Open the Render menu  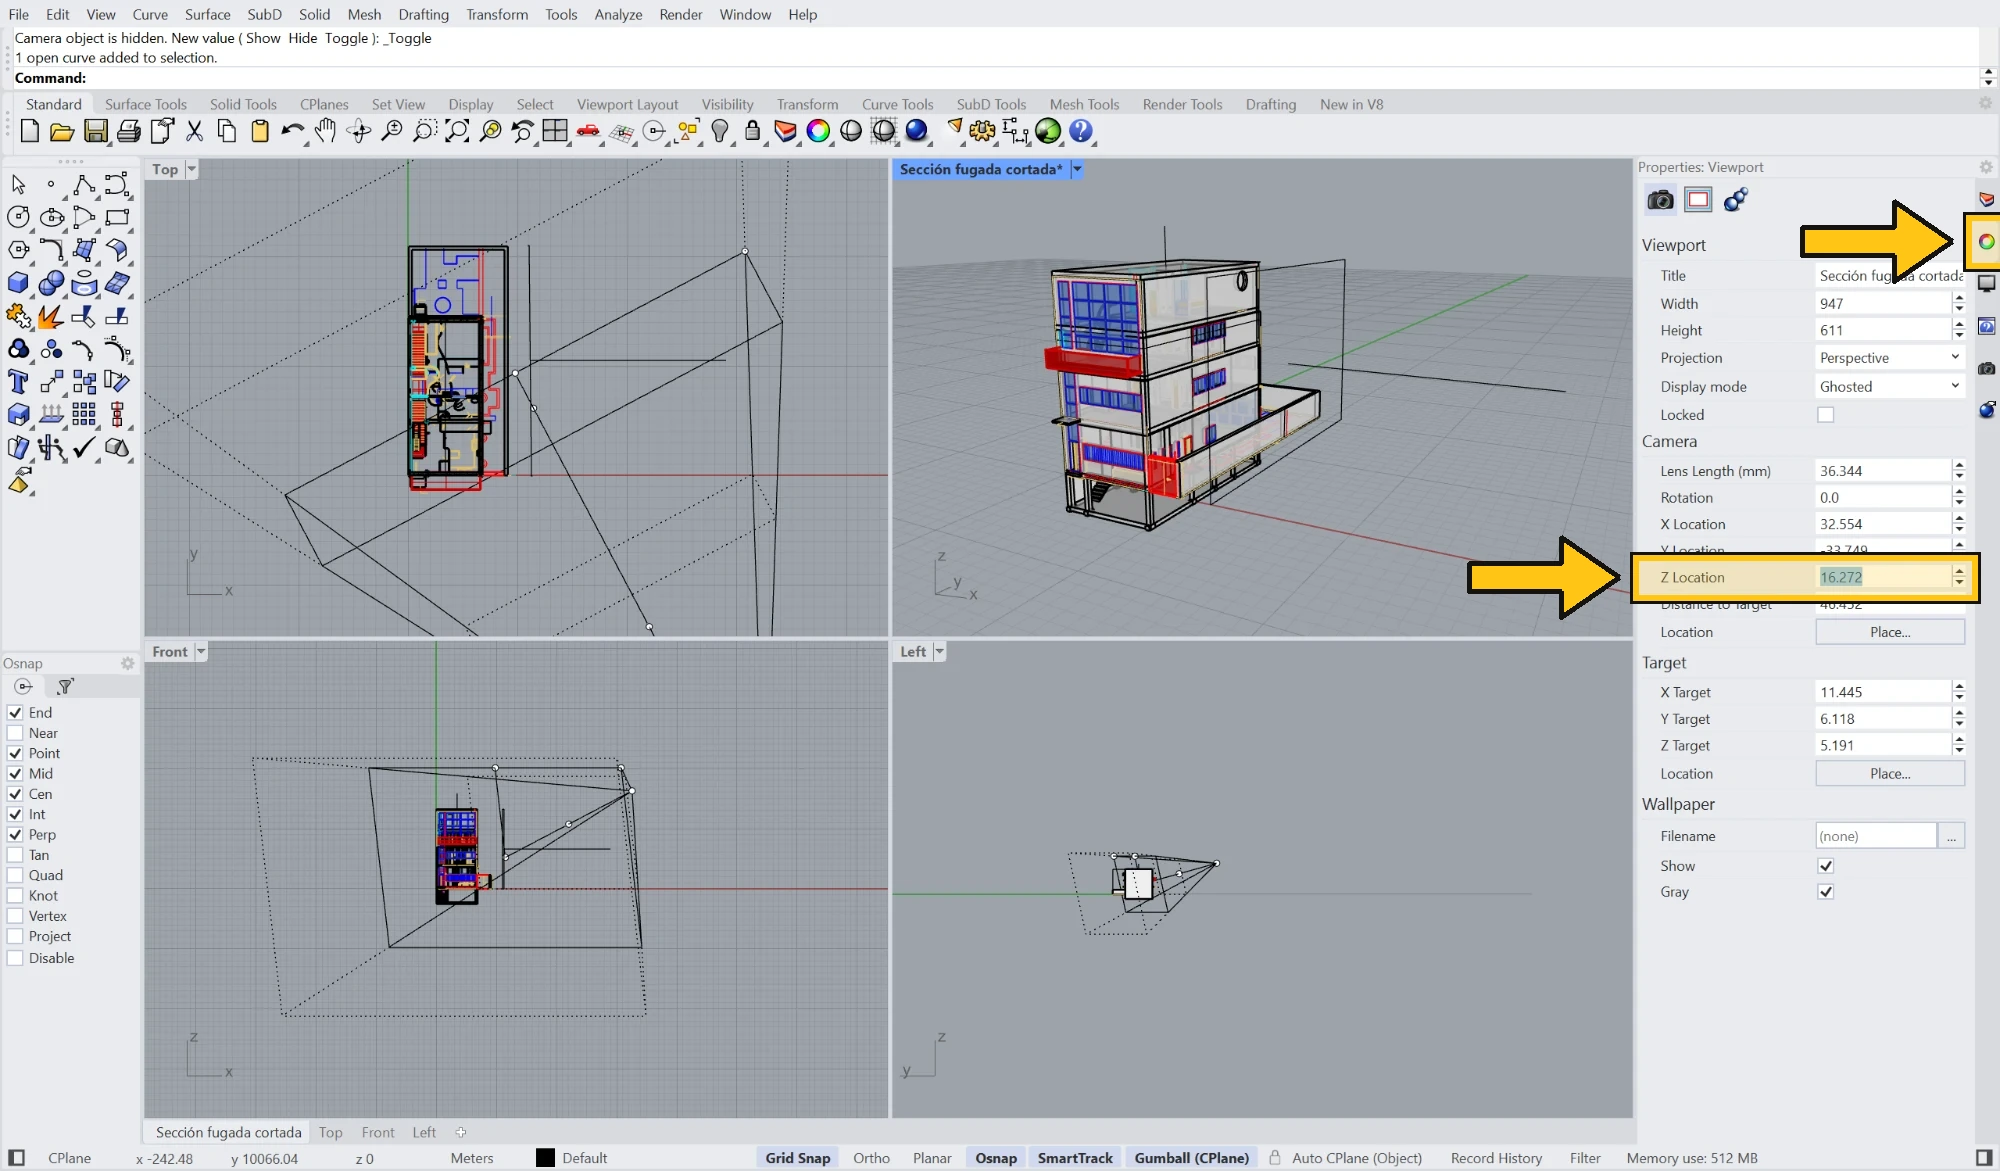point(681,14)
